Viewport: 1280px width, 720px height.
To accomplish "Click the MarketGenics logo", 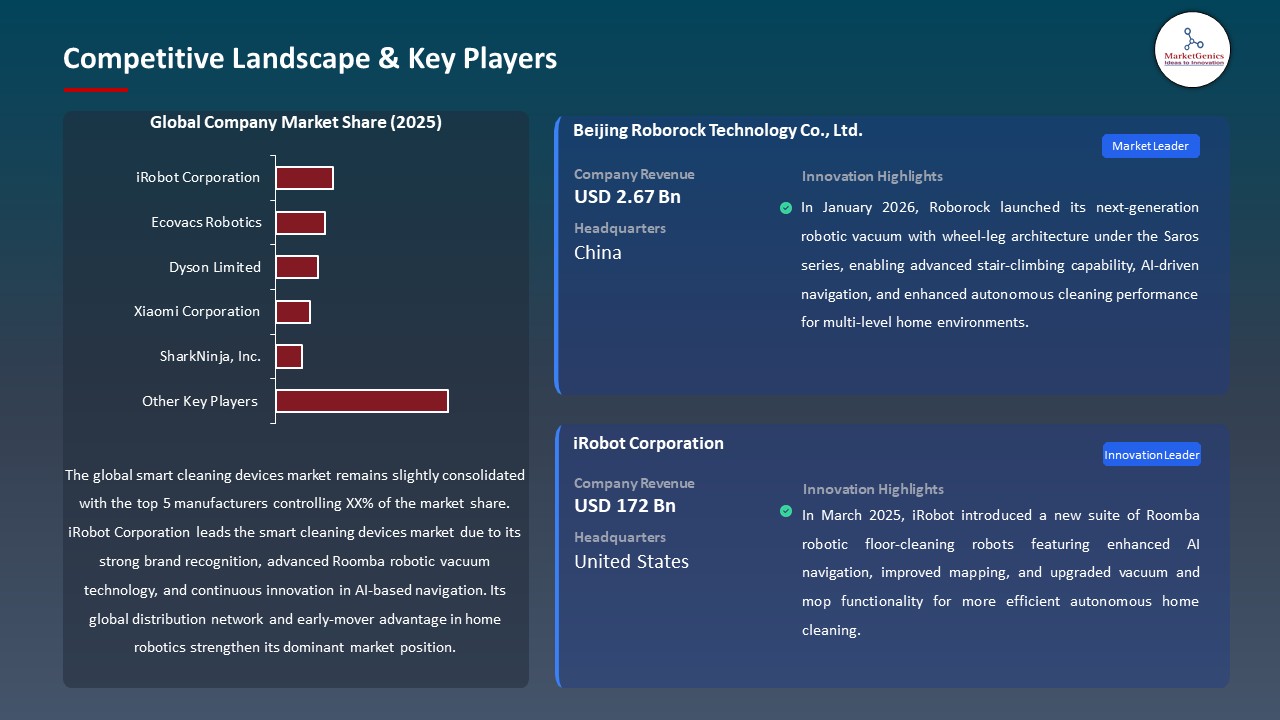I will (1192, 49).
